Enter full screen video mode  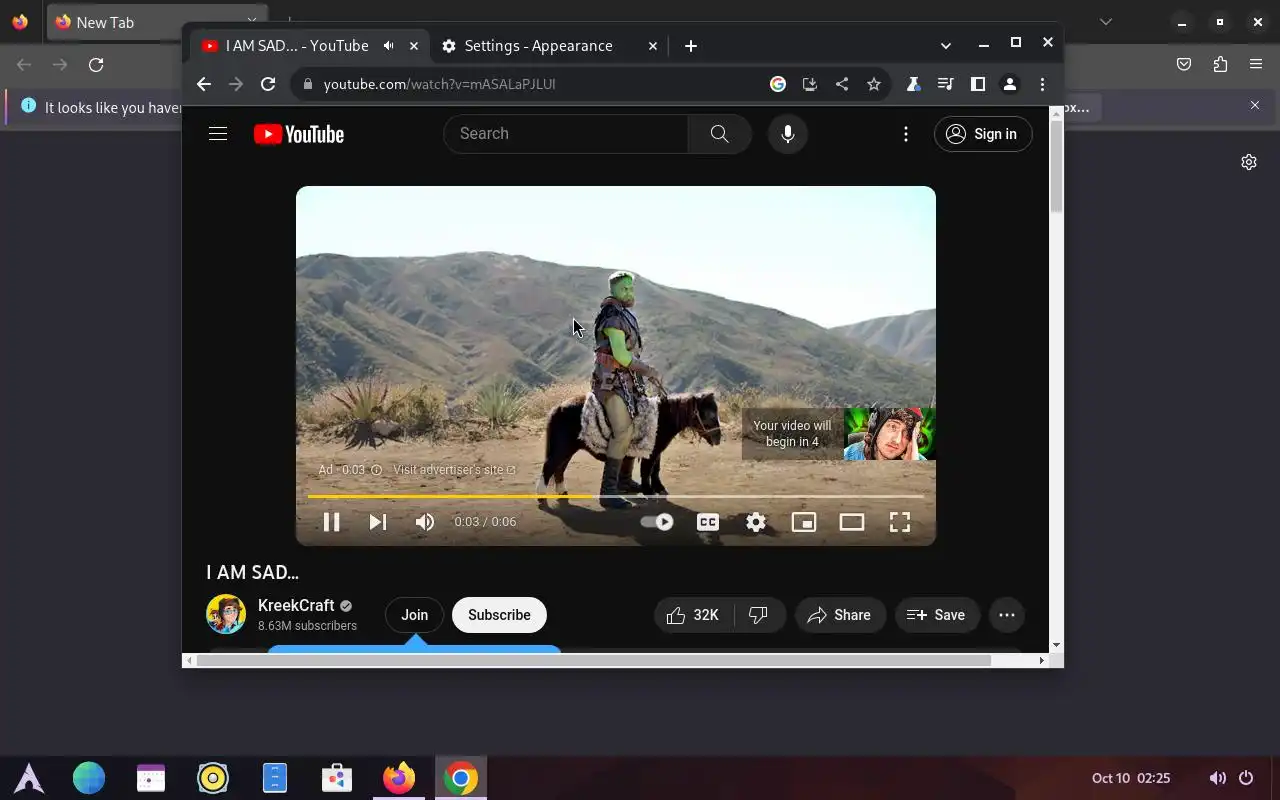point(900,522)
